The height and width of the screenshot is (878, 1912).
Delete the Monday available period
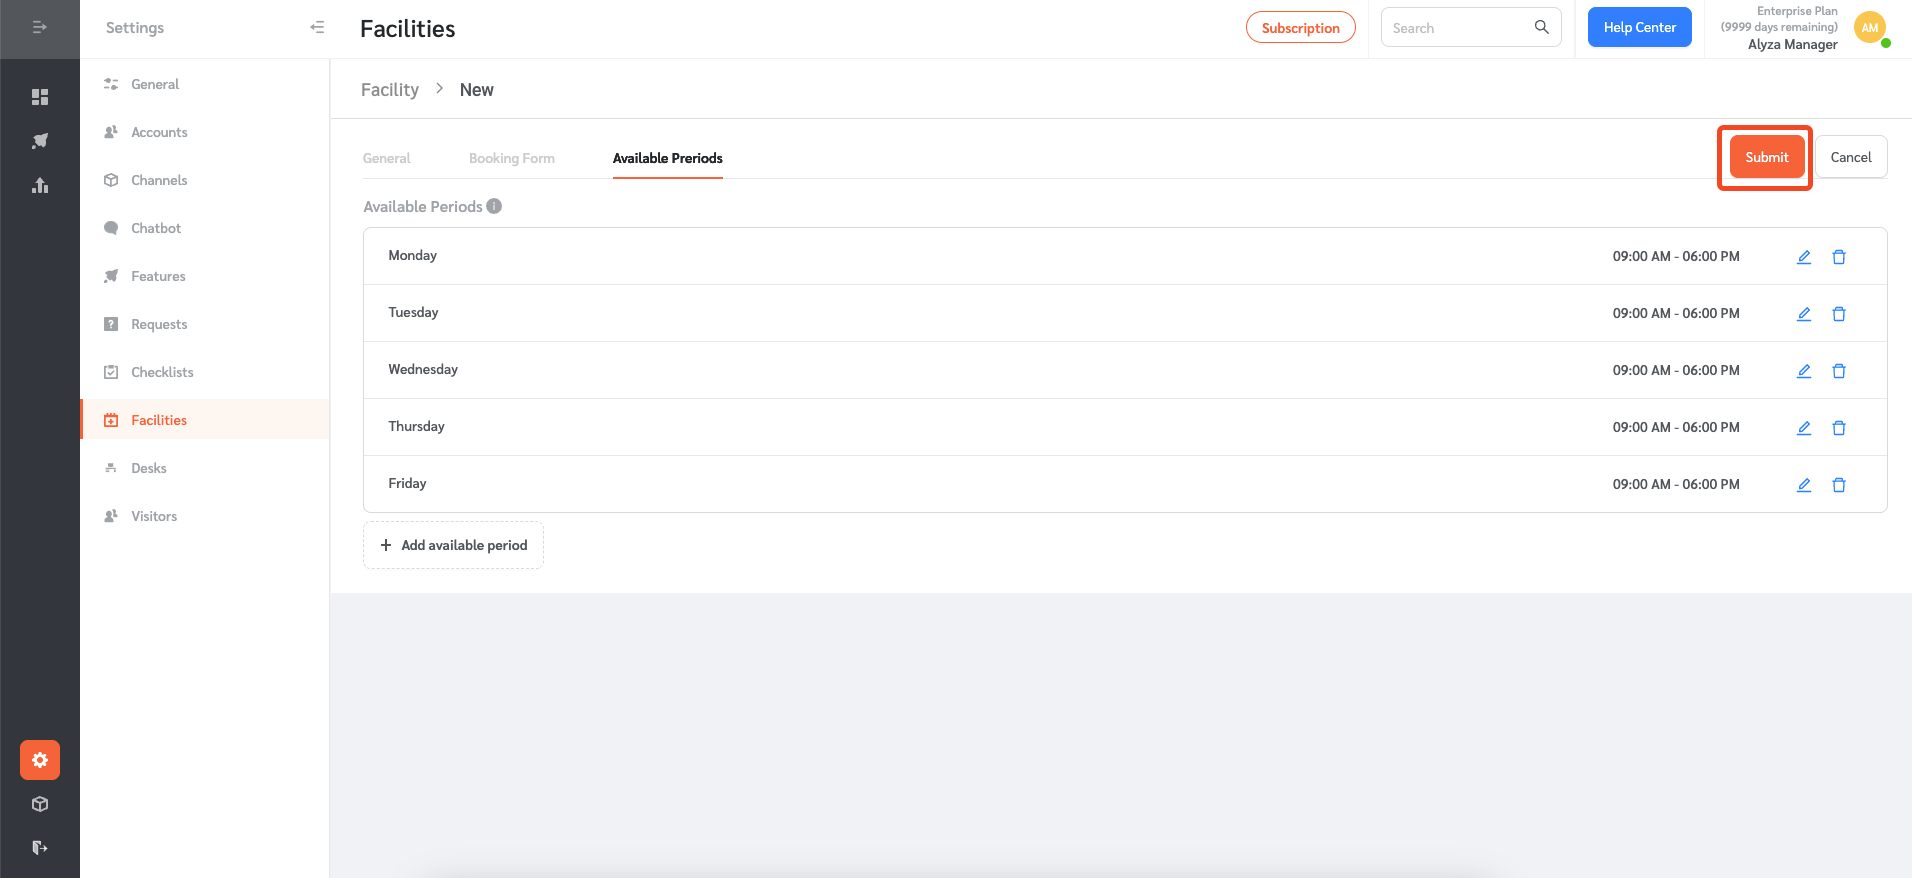(x=1839, y=257)
